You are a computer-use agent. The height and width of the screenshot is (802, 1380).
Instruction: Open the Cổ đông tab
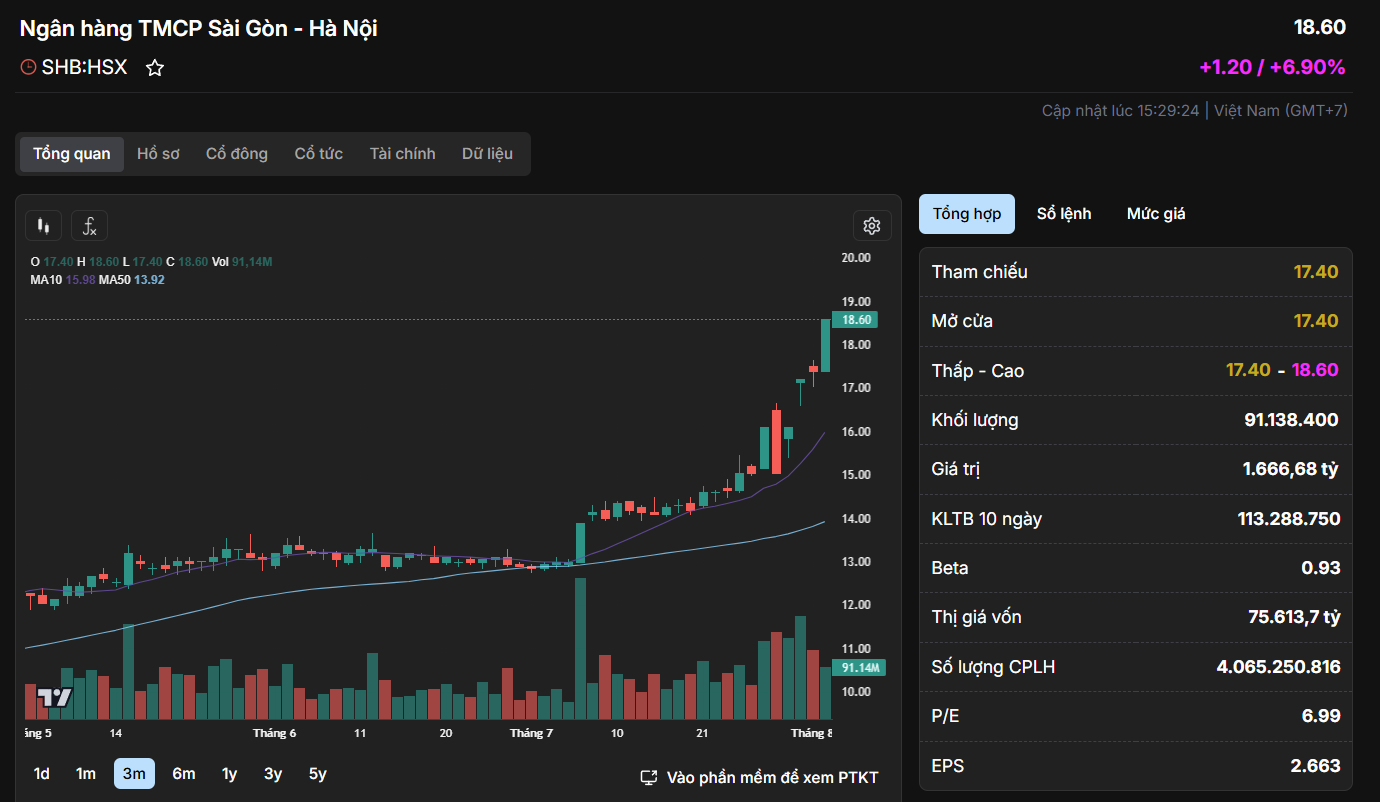click(x=237, y=154)
